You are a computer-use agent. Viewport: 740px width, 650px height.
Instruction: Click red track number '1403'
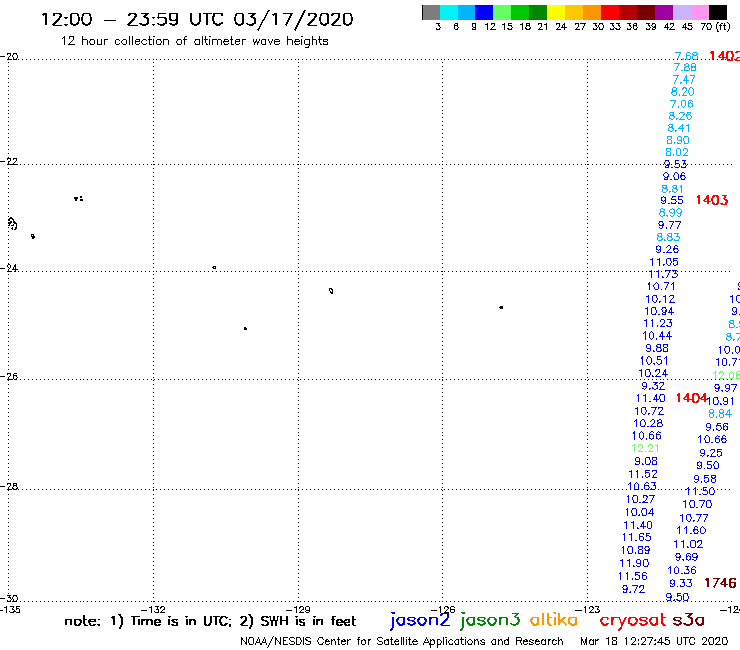712,200
